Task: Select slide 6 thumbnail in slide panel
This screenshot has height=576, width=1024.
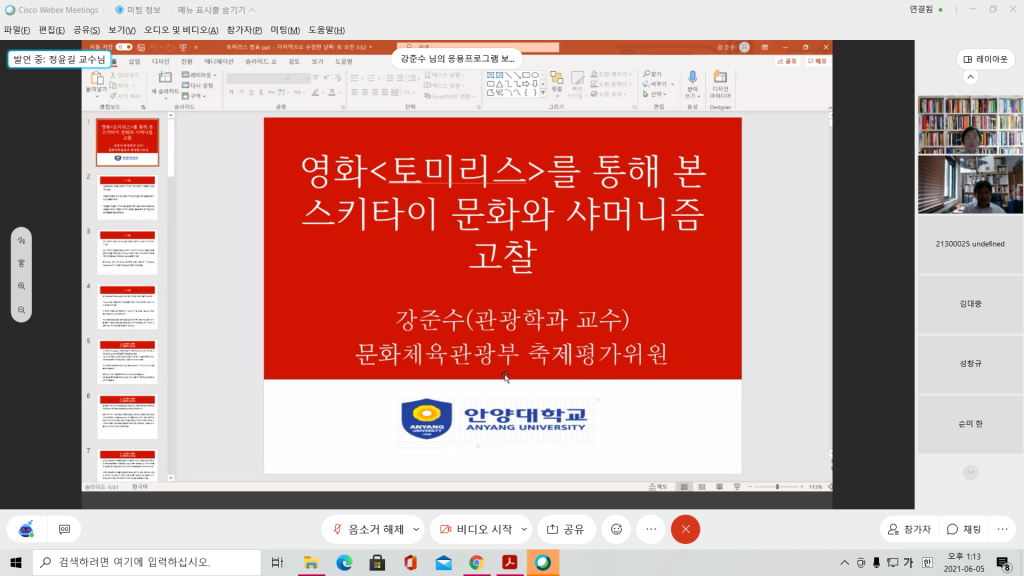Action: point(127,417)
